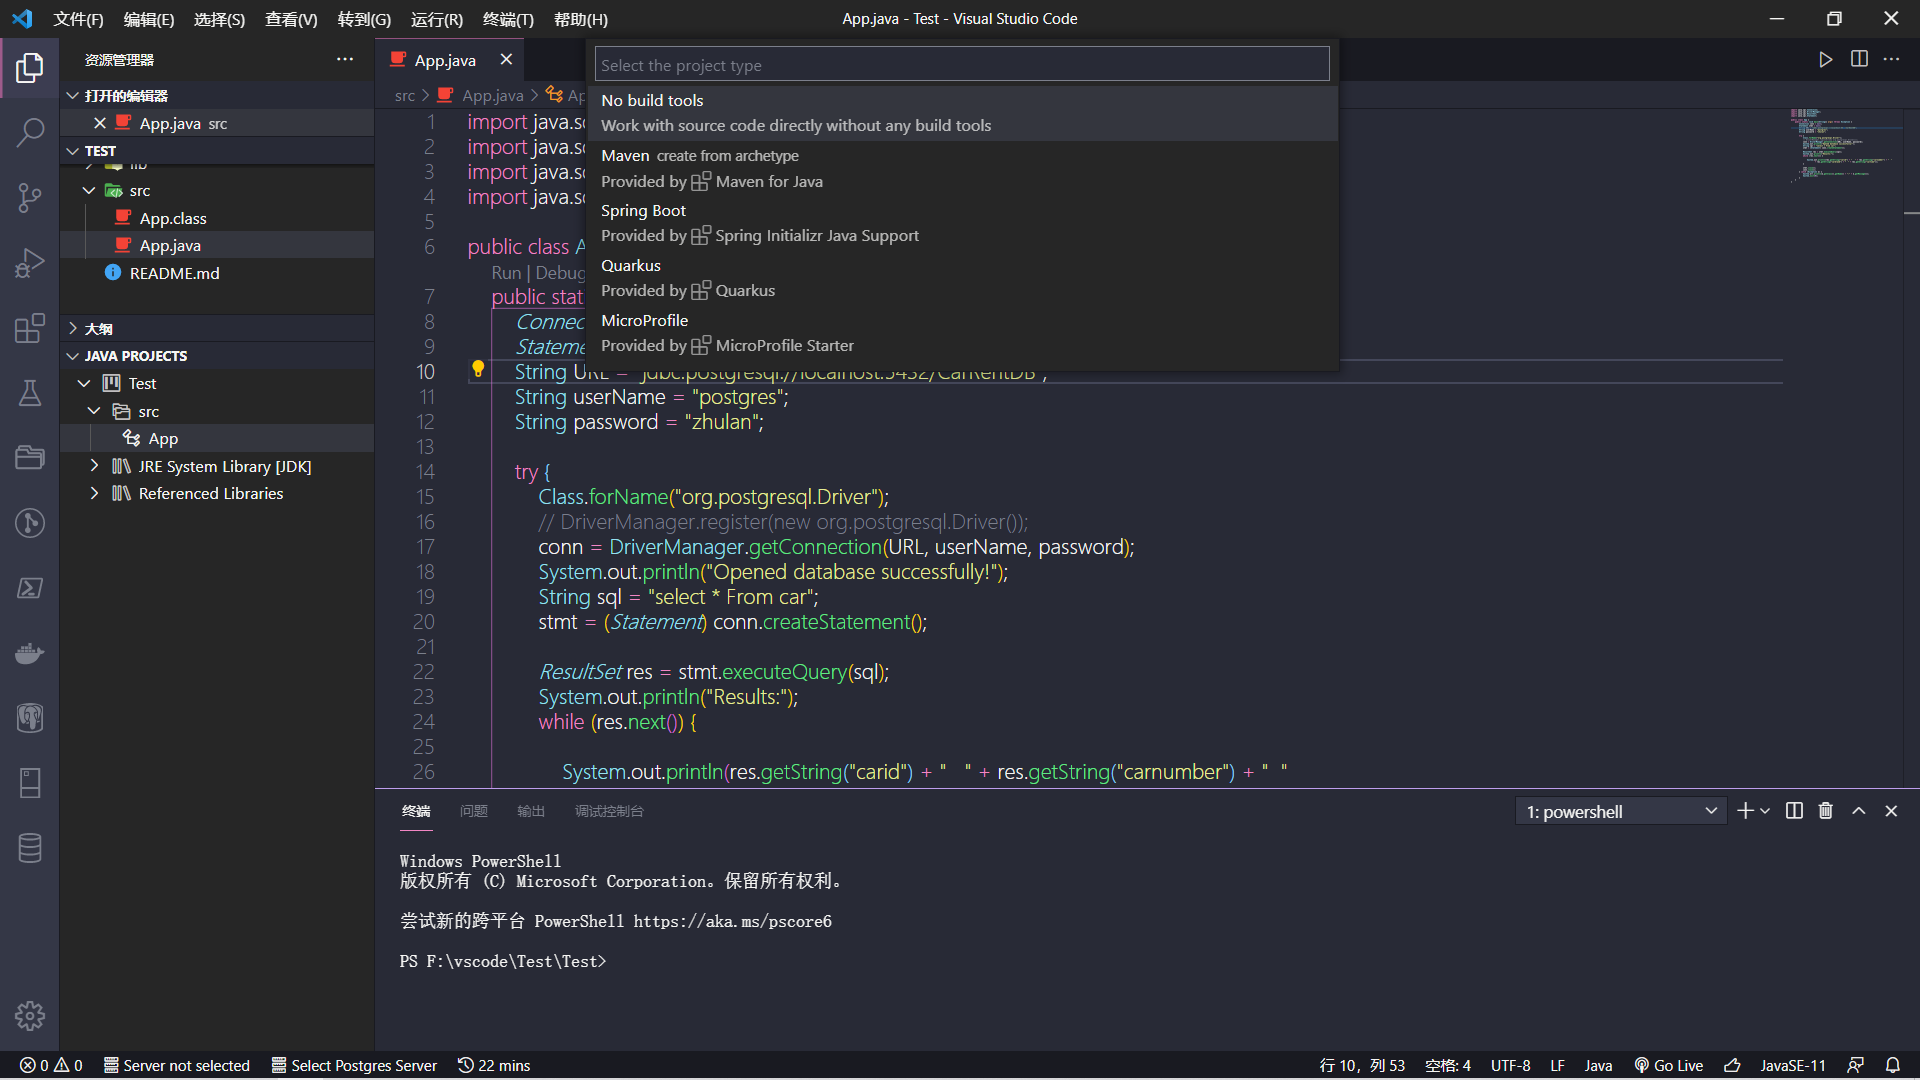This screenshot has height=1080, width=1920.
Task: Open the Docker view in activity bar
Action: pos(30,653)
